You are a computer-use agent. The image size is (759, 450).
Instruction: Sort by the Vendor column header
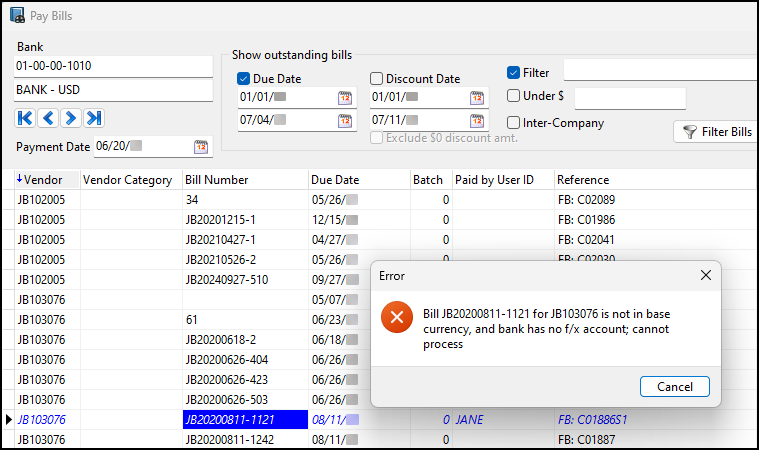(x=47, y=180)
